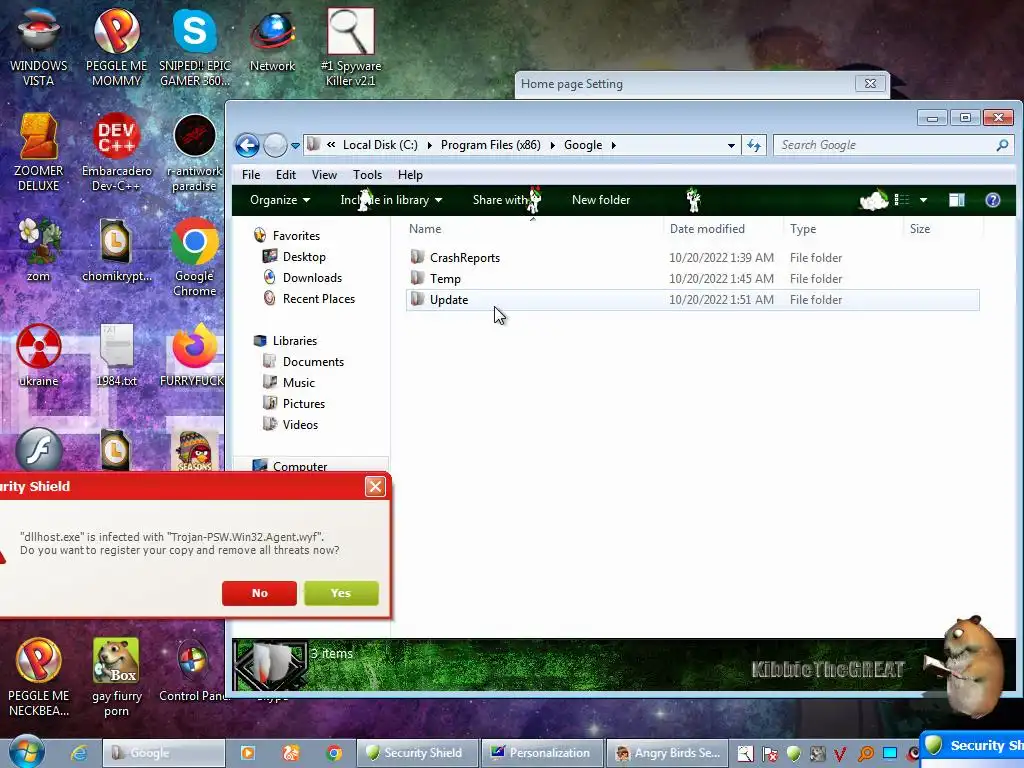
Task: Select the chomikrypt desktop icon
Action: (116, 250)
